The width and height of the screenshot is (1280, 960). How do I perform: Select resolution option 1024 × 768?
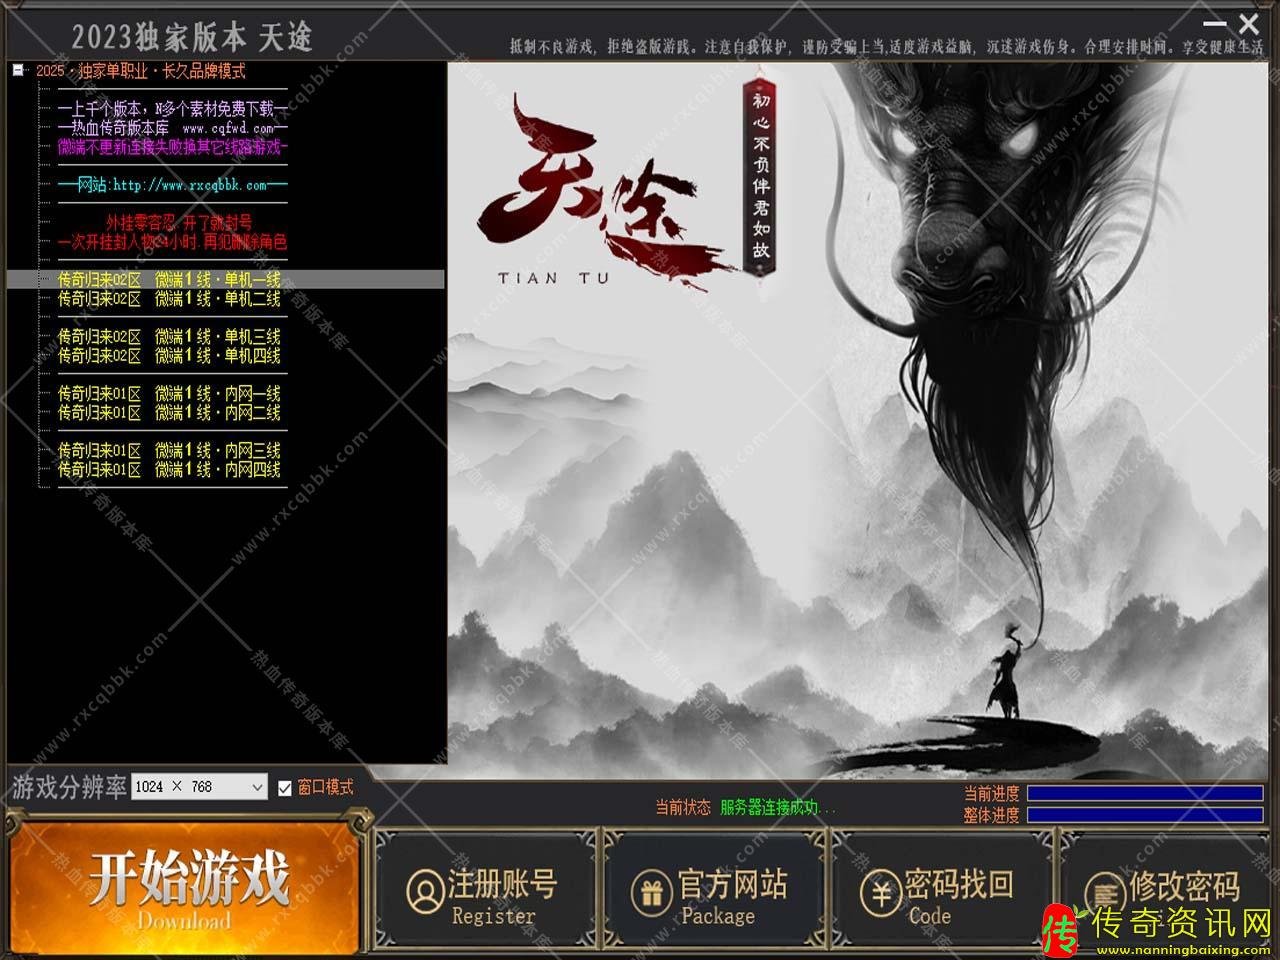175,788
